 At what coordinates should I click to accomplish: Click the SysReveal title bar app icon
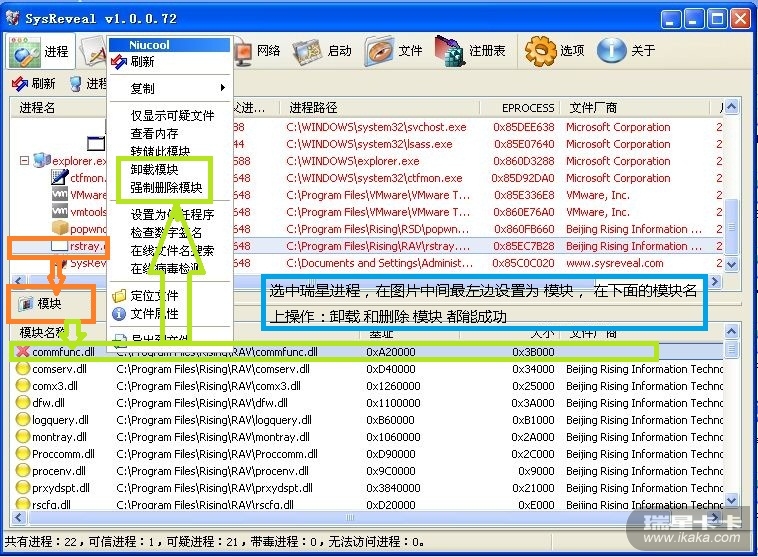[x=13, y=18]
